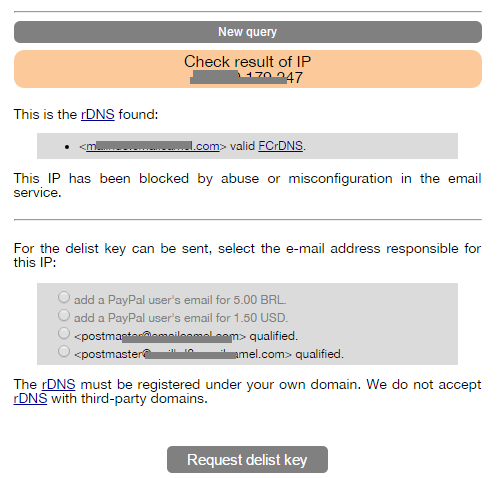Image resolution: width=502 pixels, height=478 pixels.
Task: Open rDNS link before 'with third-party domains'
Action: (30, 398)
